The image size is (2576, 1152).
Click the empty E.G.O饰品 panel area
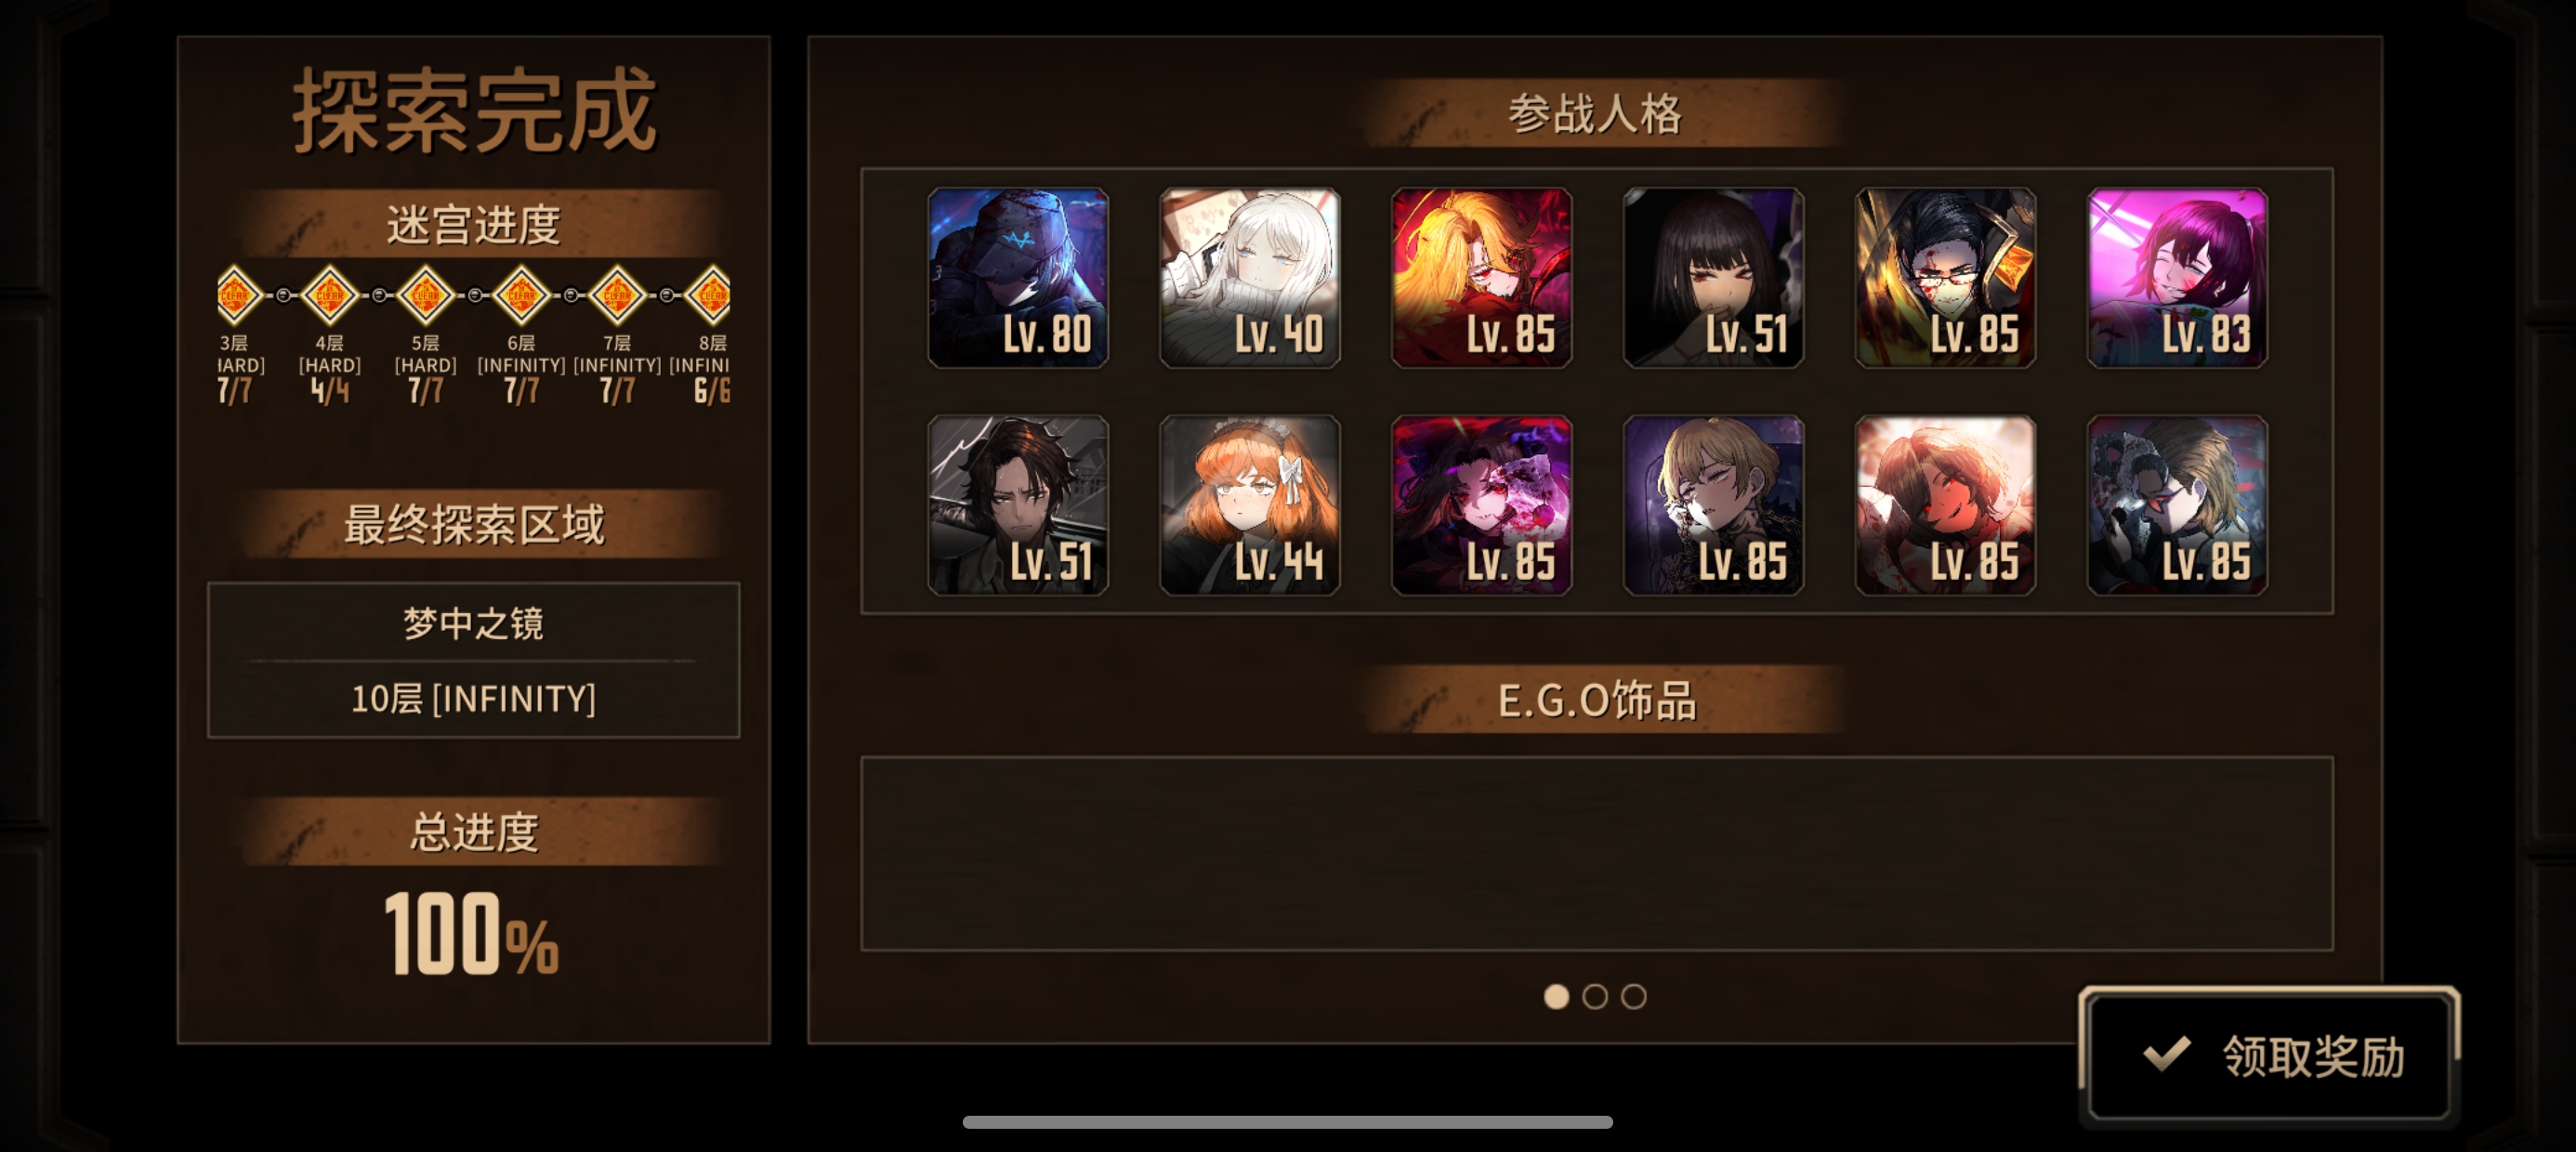pyautogui.click(x=1596, y=853)
